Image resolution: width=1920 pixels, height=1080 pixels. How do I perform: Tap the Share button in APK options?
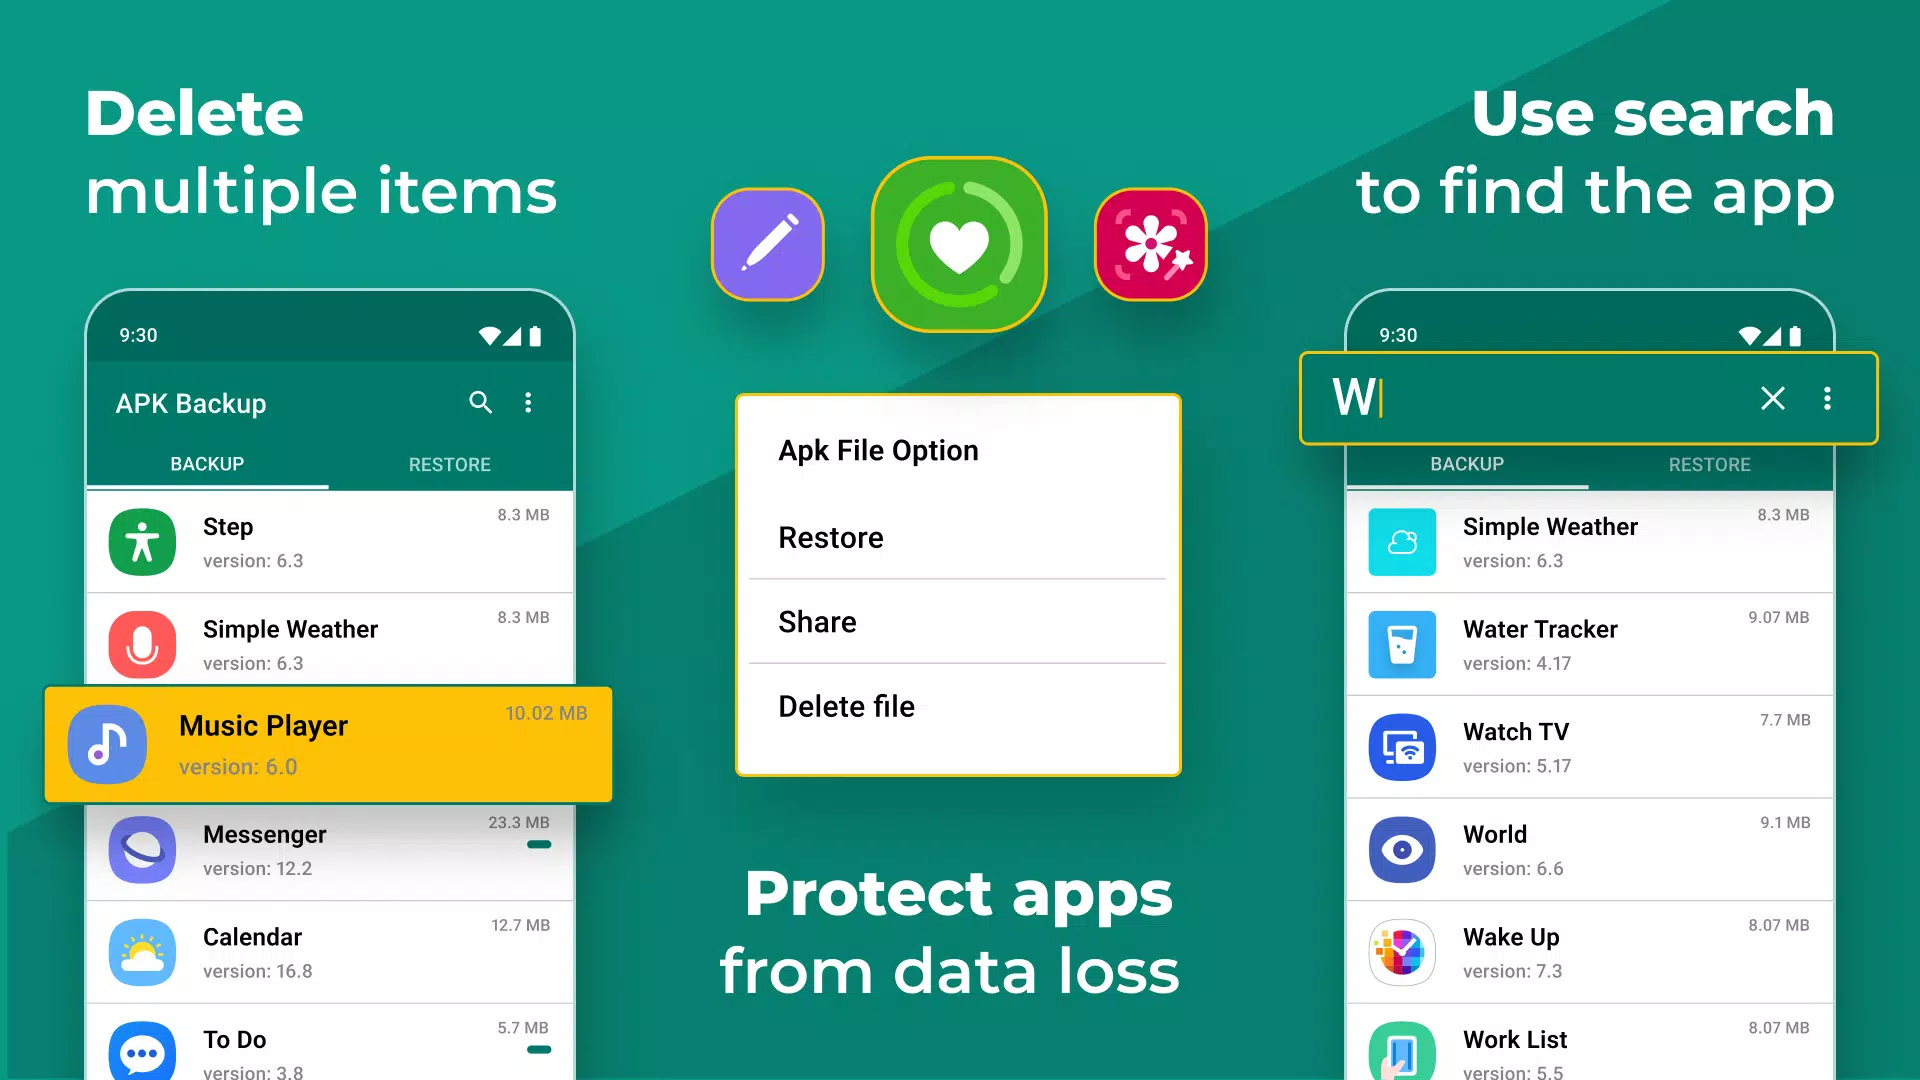point(816,621)
